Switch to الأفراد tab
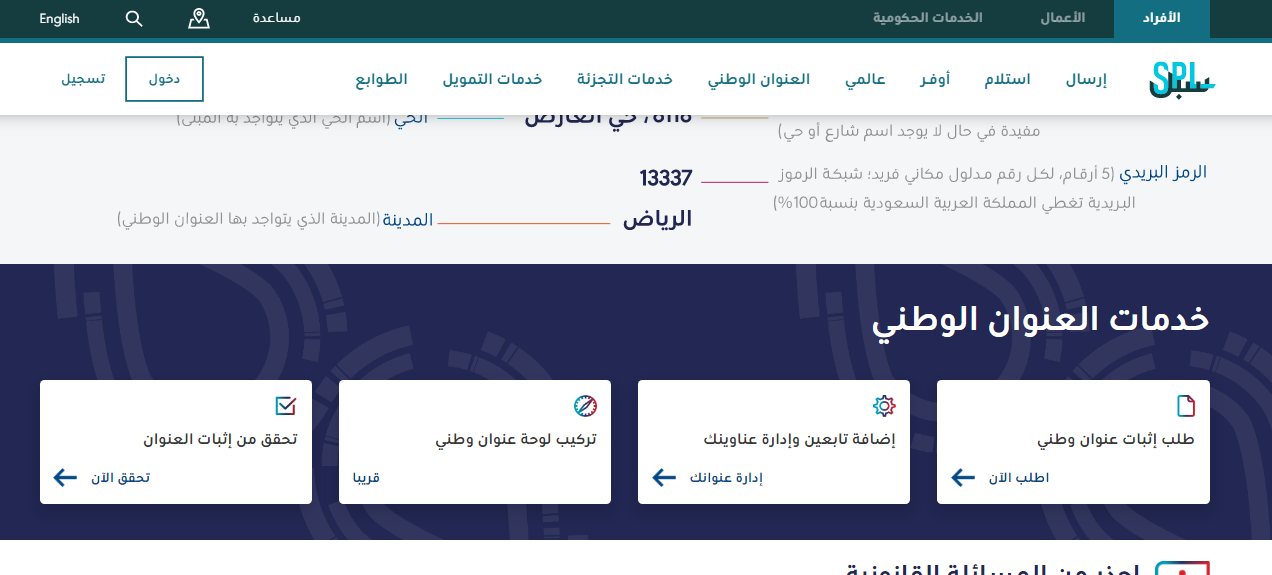The height and width of the screenshot is (575, 1272). (1161, 18)
